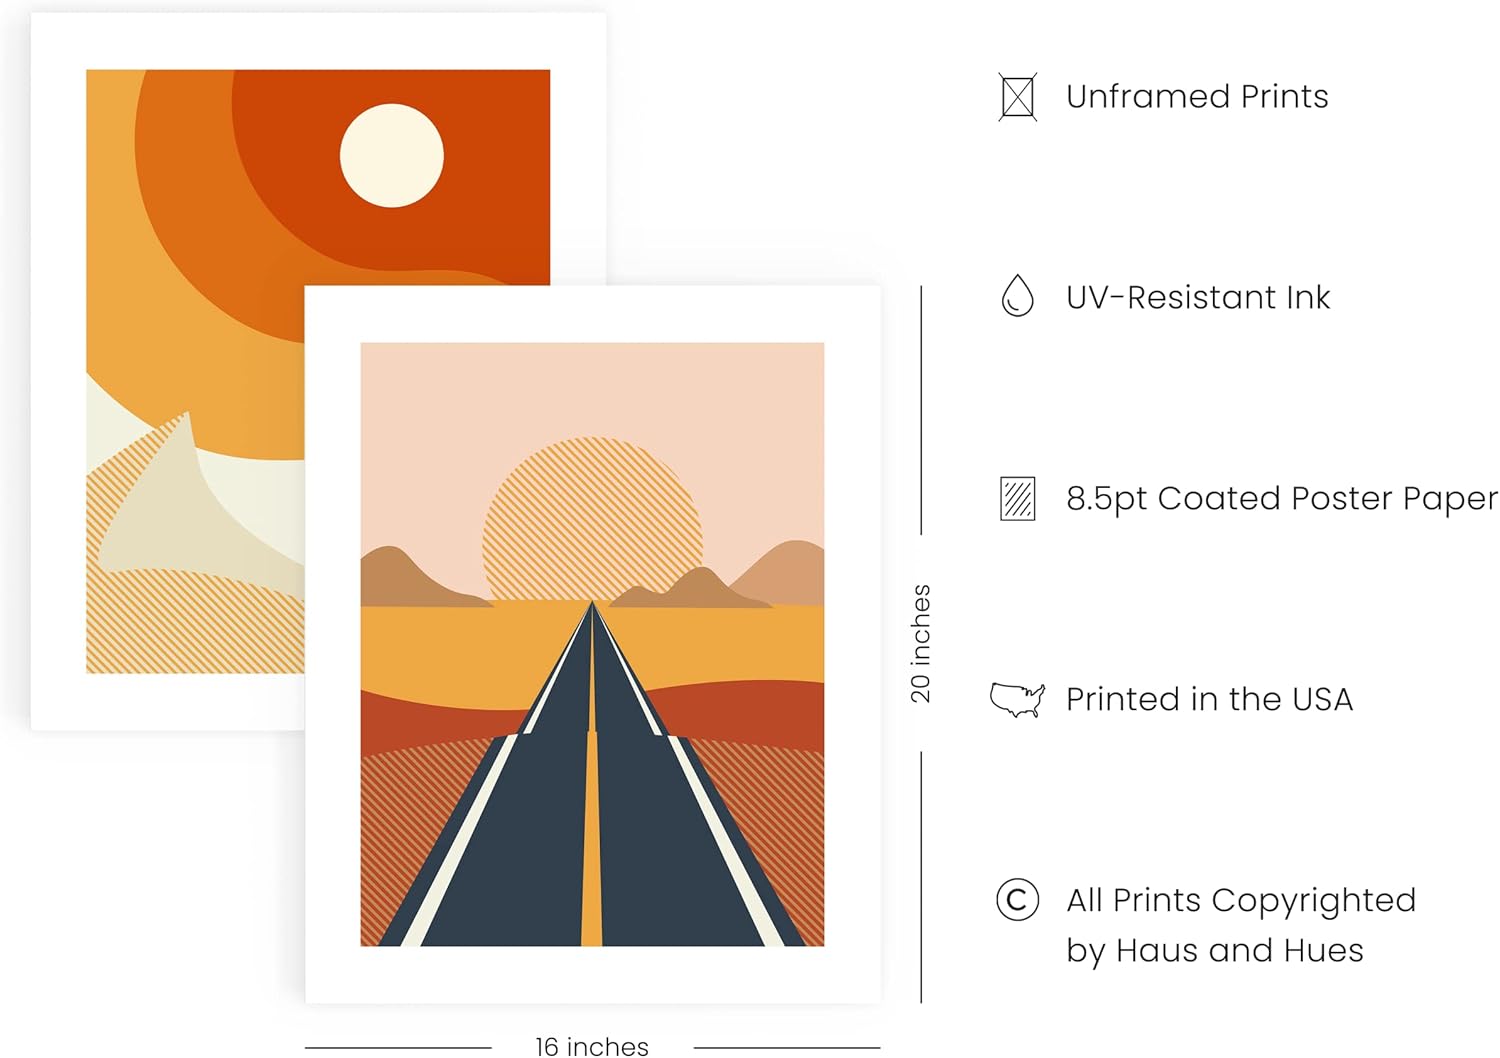Viewport: 1500px width, 1058px height.
Task: Click the crossed-out frame icon for Unframed Prints
Action: tap(1017, 97)
